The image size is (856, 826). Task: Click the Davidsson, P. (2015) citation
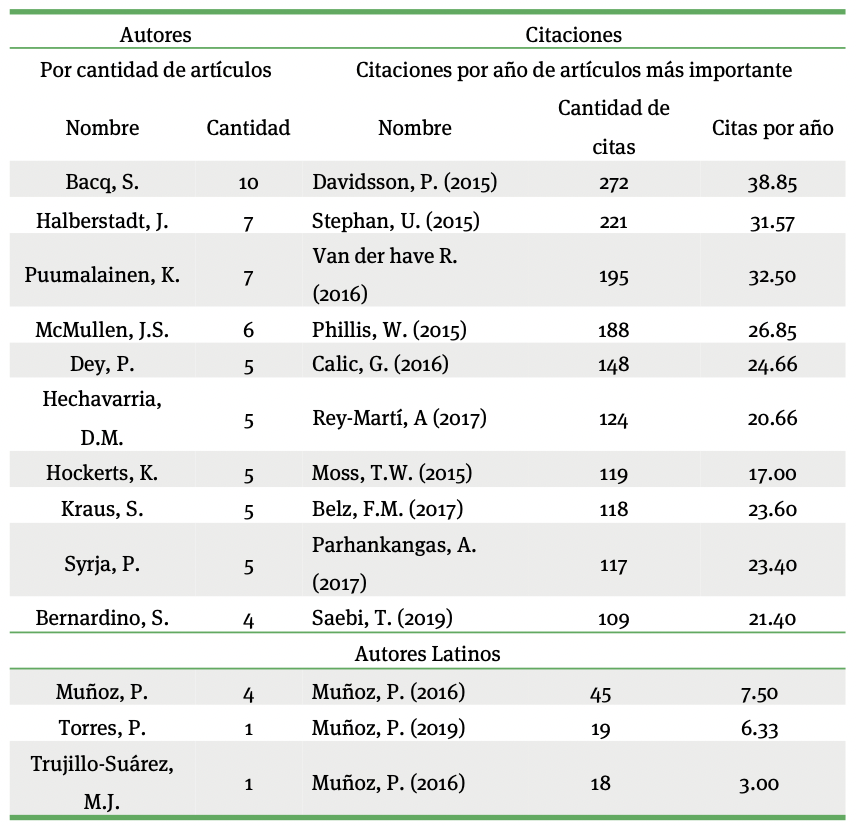point(405,183)
